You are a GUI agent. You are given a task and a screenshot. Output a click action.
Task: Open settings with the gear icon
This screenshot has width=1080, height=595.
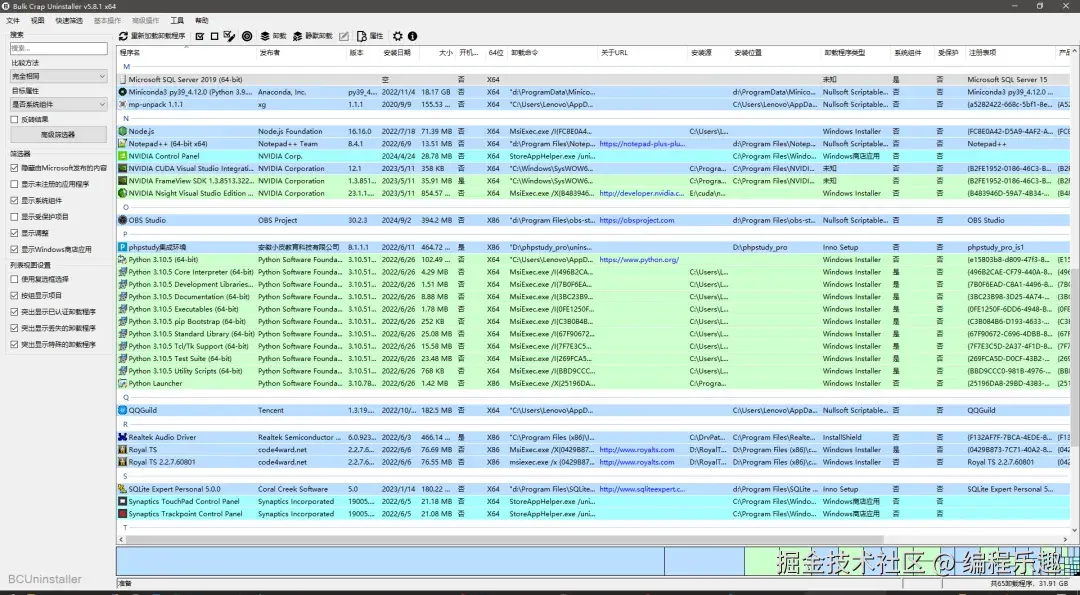(397, 36)
